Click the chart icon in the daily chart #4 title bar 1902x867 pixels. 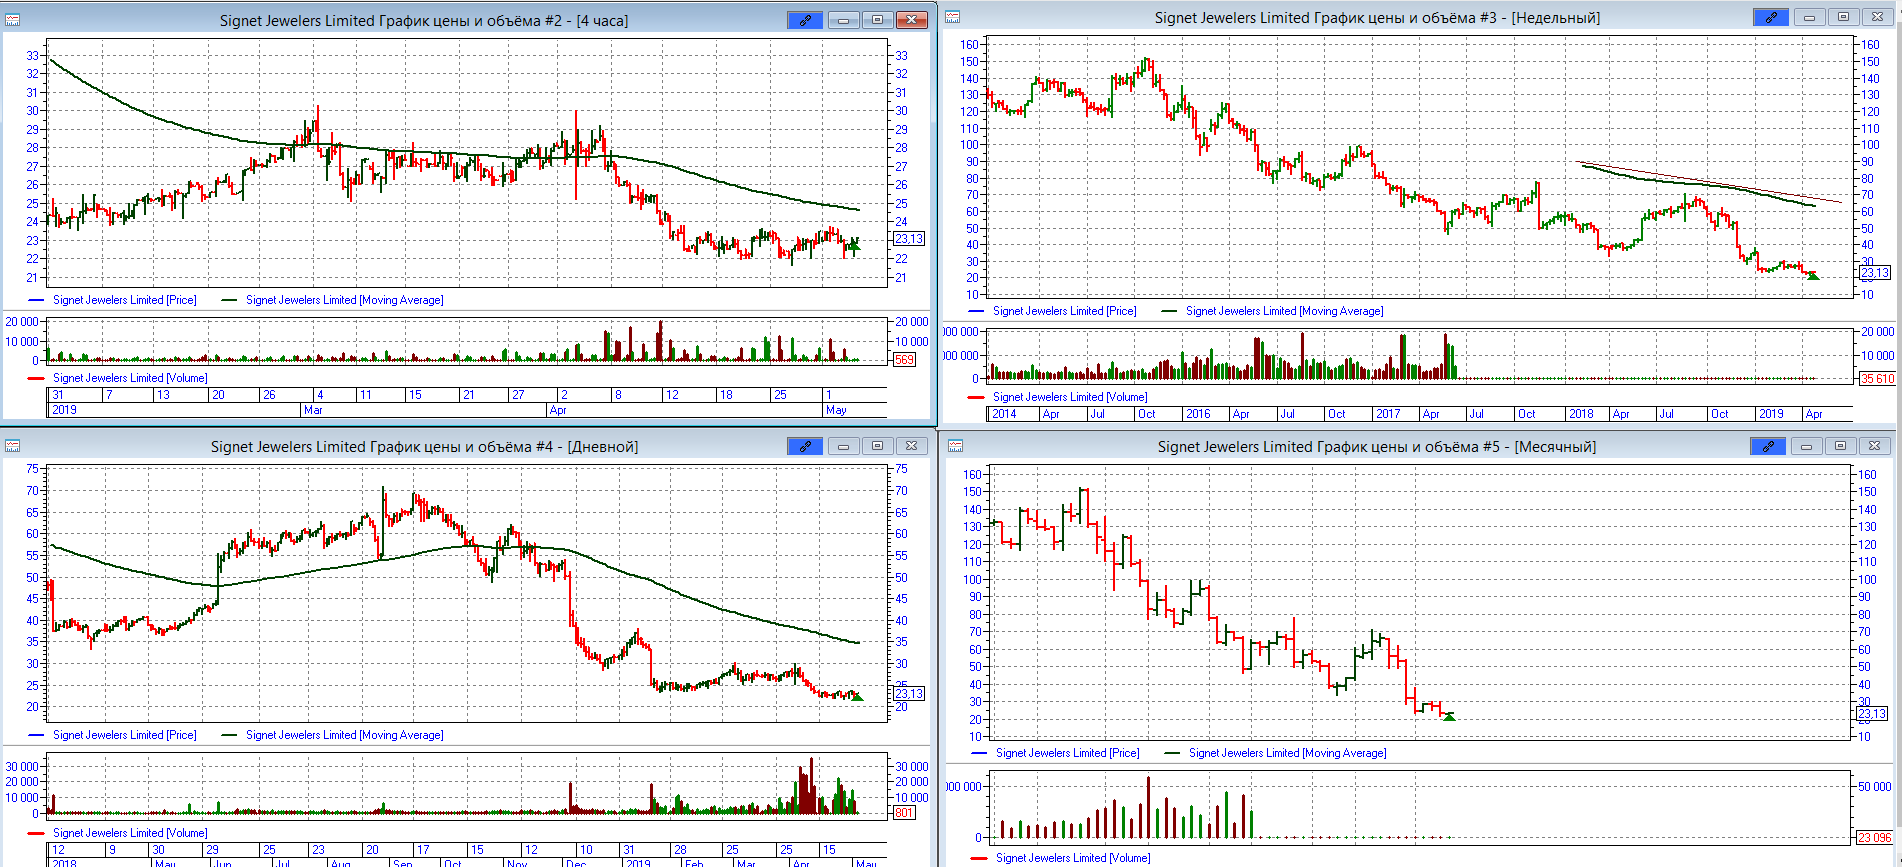pos(13,446)
